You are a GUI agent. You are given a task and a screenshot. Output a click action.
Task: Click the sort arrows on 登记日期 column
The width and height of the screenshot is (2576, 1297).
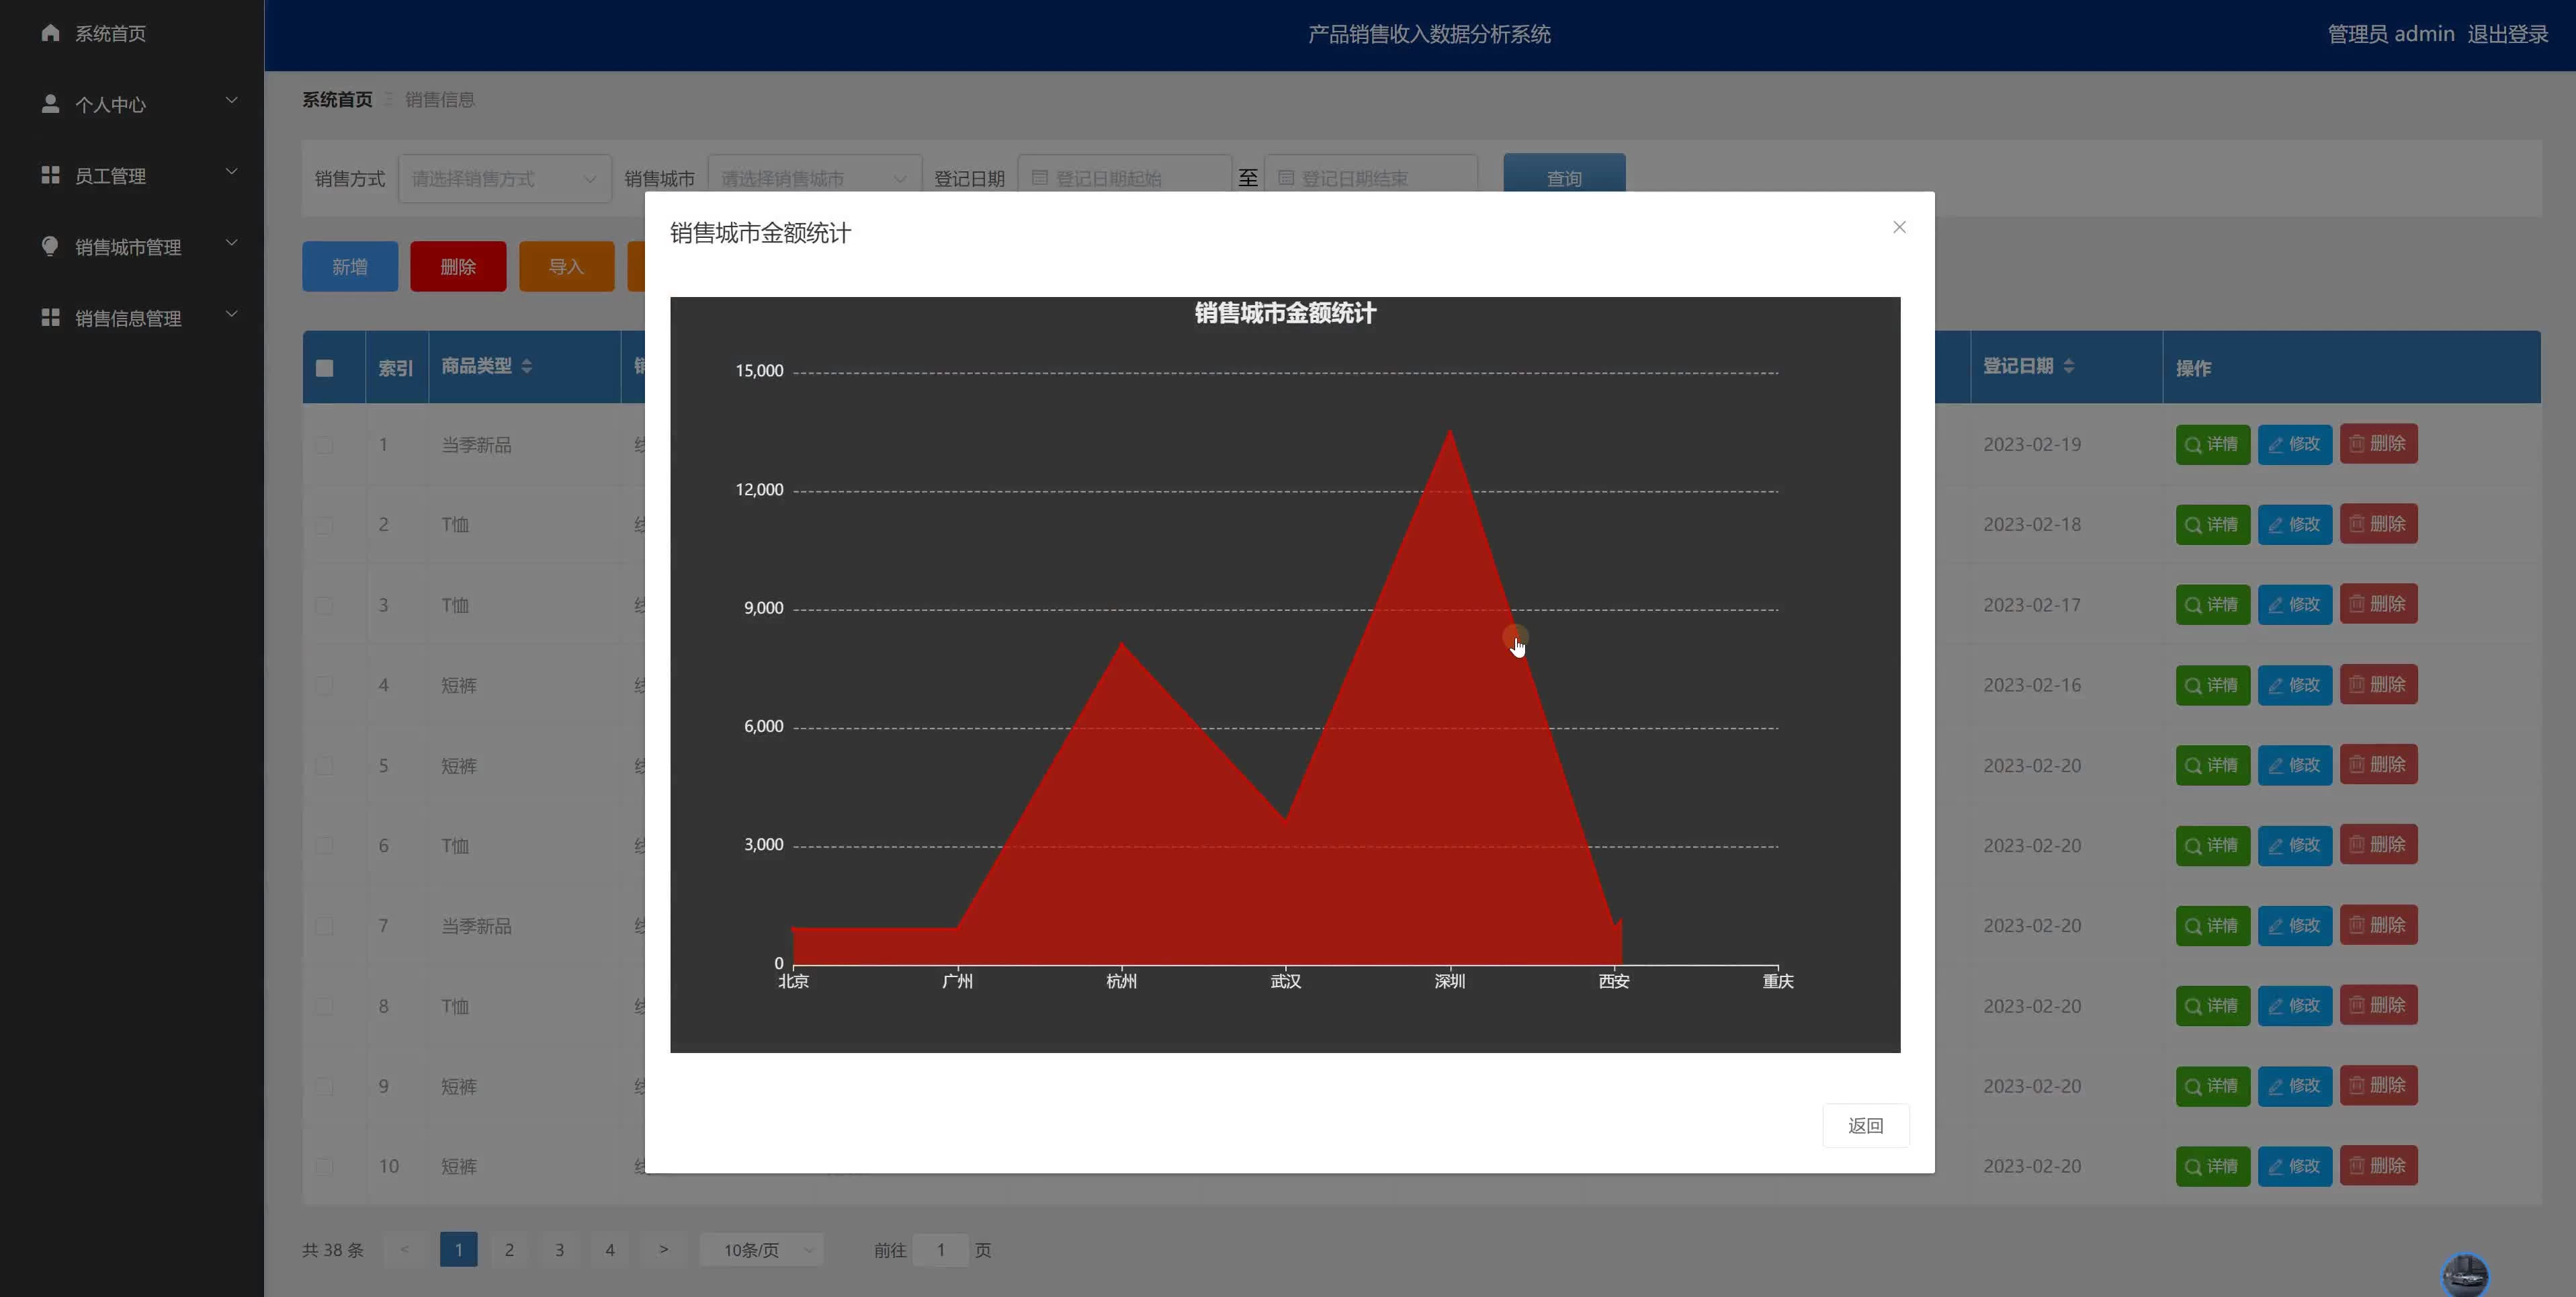coord(2068,366)
